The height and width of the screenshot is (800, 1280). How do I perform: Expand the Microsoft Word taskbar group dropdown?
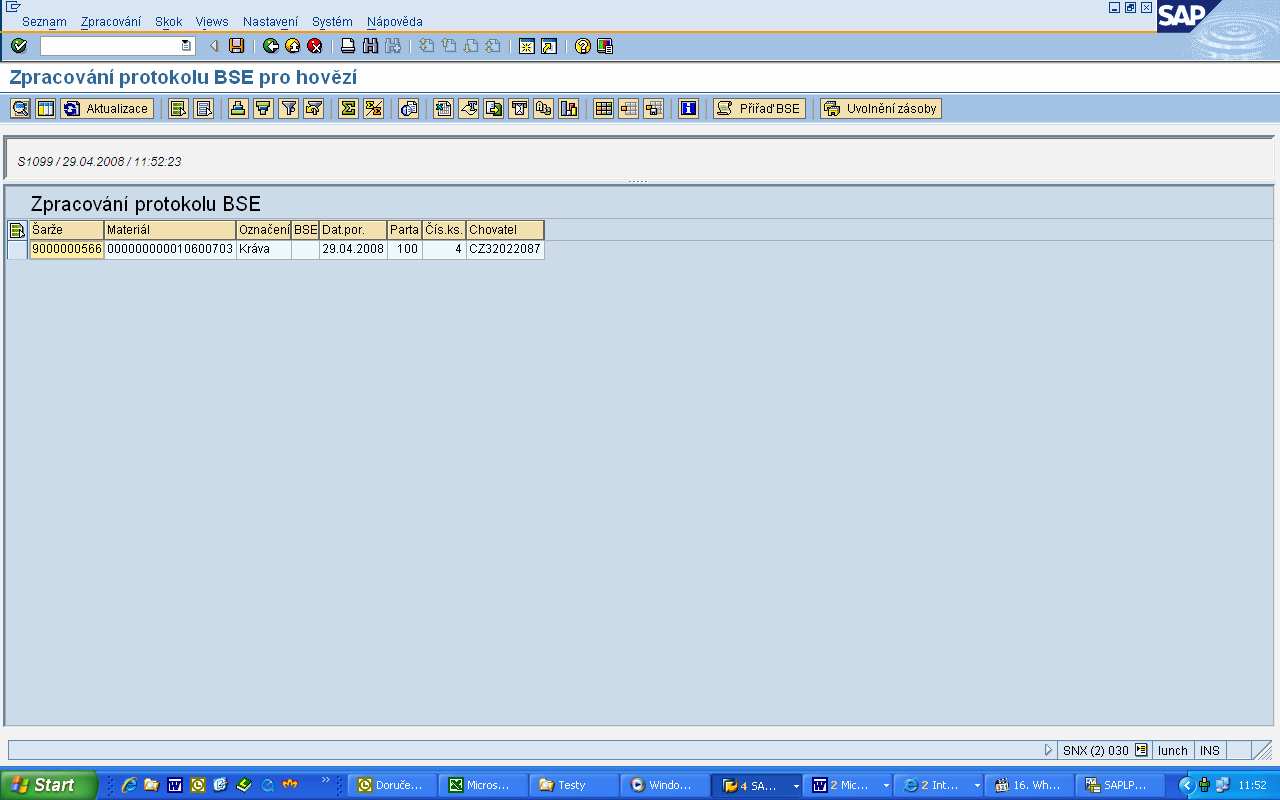coord(886,786)
